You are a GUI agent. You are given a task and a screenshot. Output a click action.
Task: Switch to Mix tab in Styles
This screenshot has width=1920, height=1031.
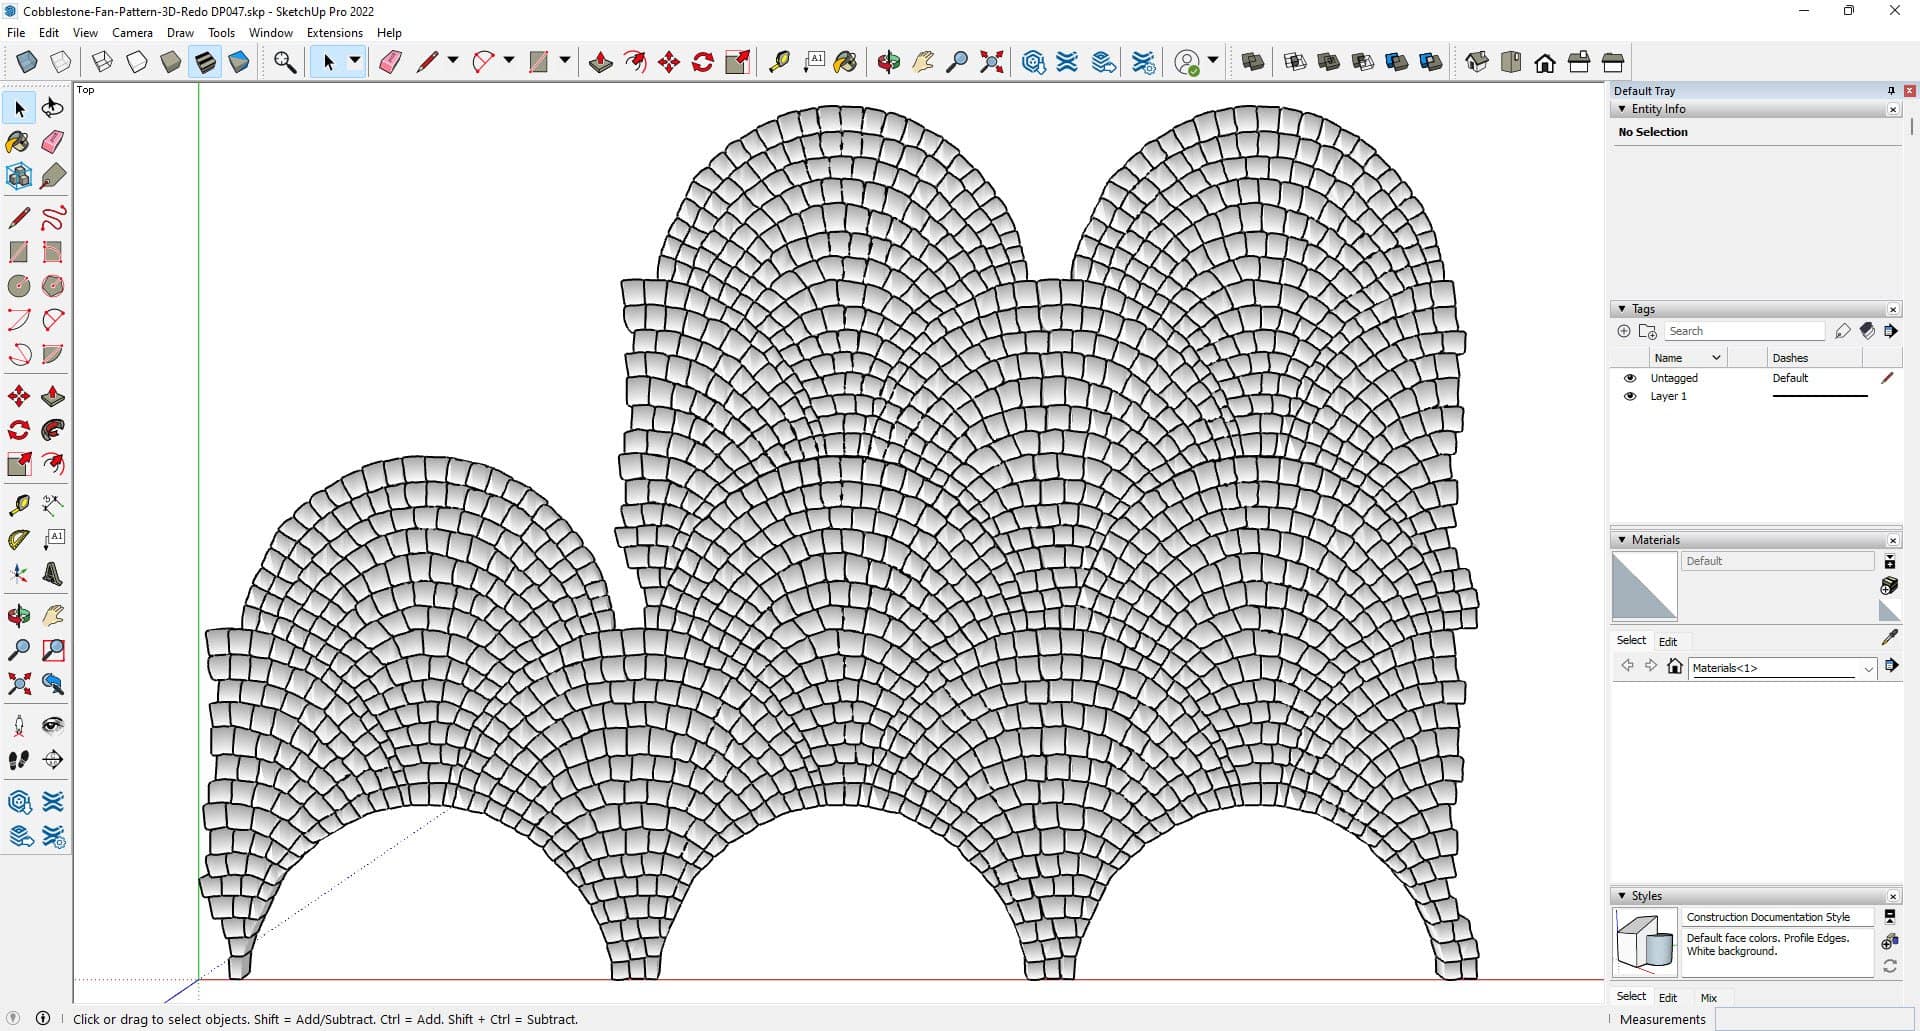(x=1708, y=997)
